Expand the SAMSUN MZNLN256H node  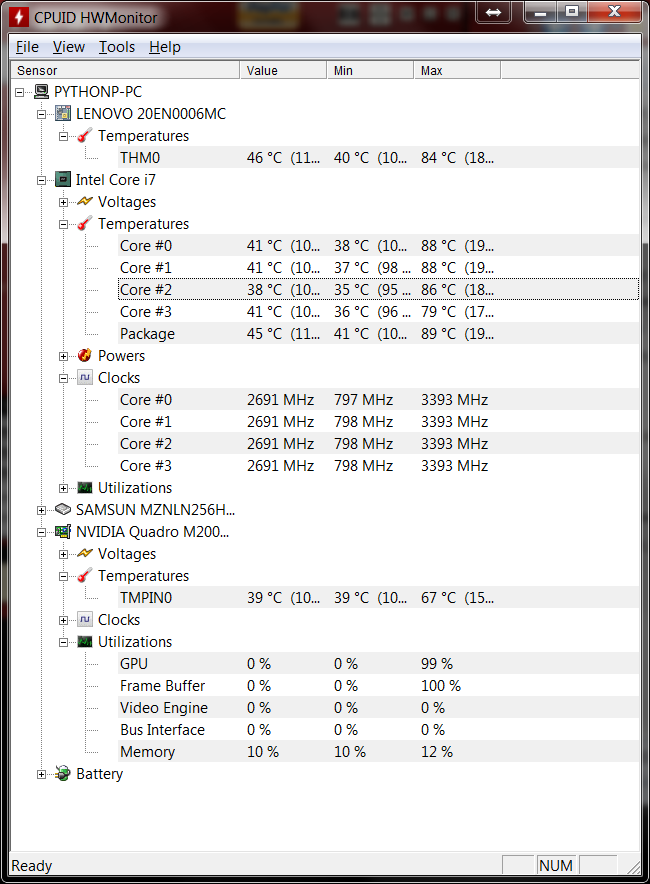[42, 510]
